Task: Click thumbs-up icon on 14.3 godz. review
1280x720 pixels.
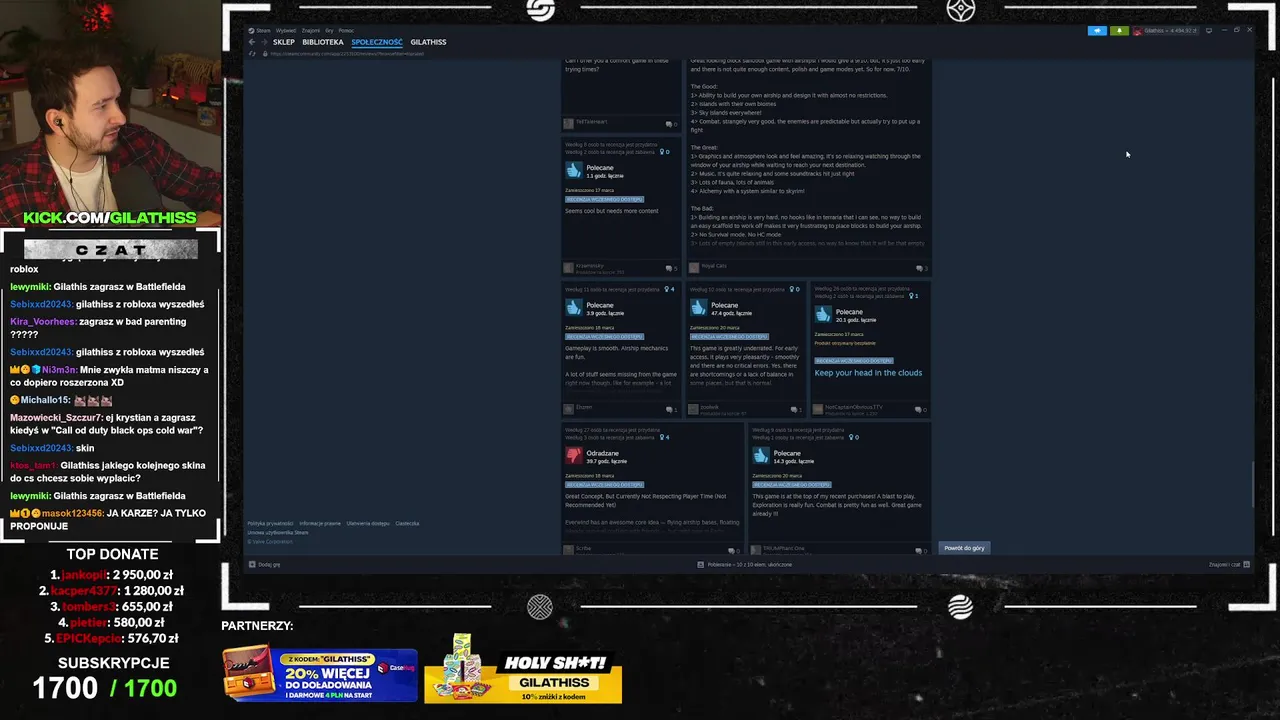Action: click(761, 456)
